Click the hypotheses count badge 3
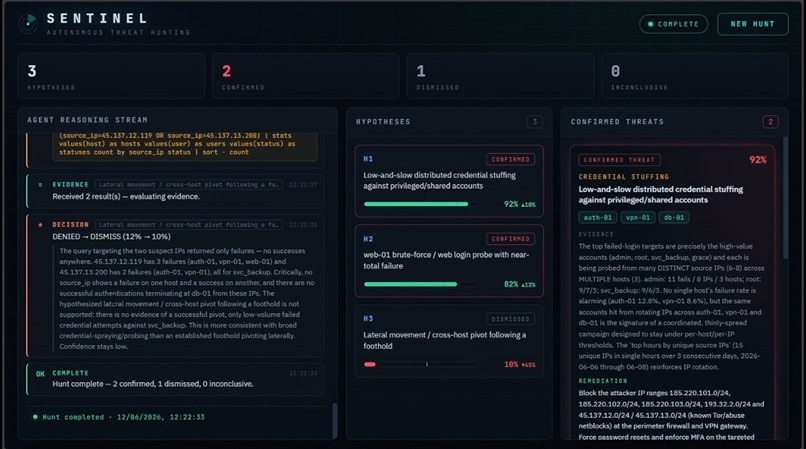Screen dimensions: 806x449 pos(535,122)
